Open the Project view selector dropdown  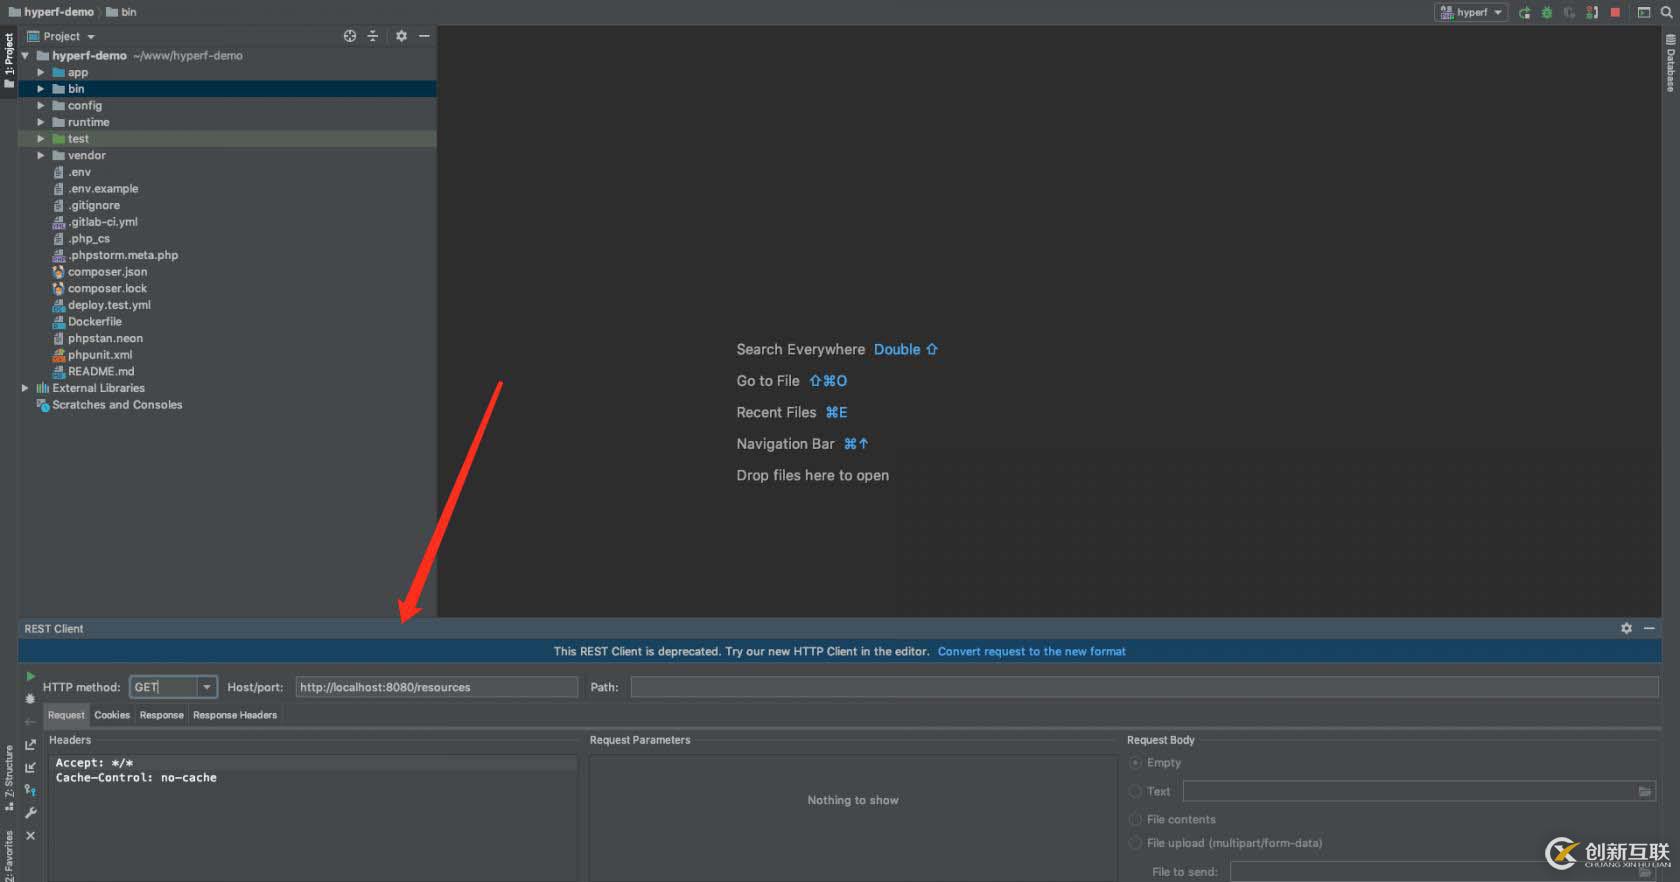pyautogui.click(x=61, y=36)
